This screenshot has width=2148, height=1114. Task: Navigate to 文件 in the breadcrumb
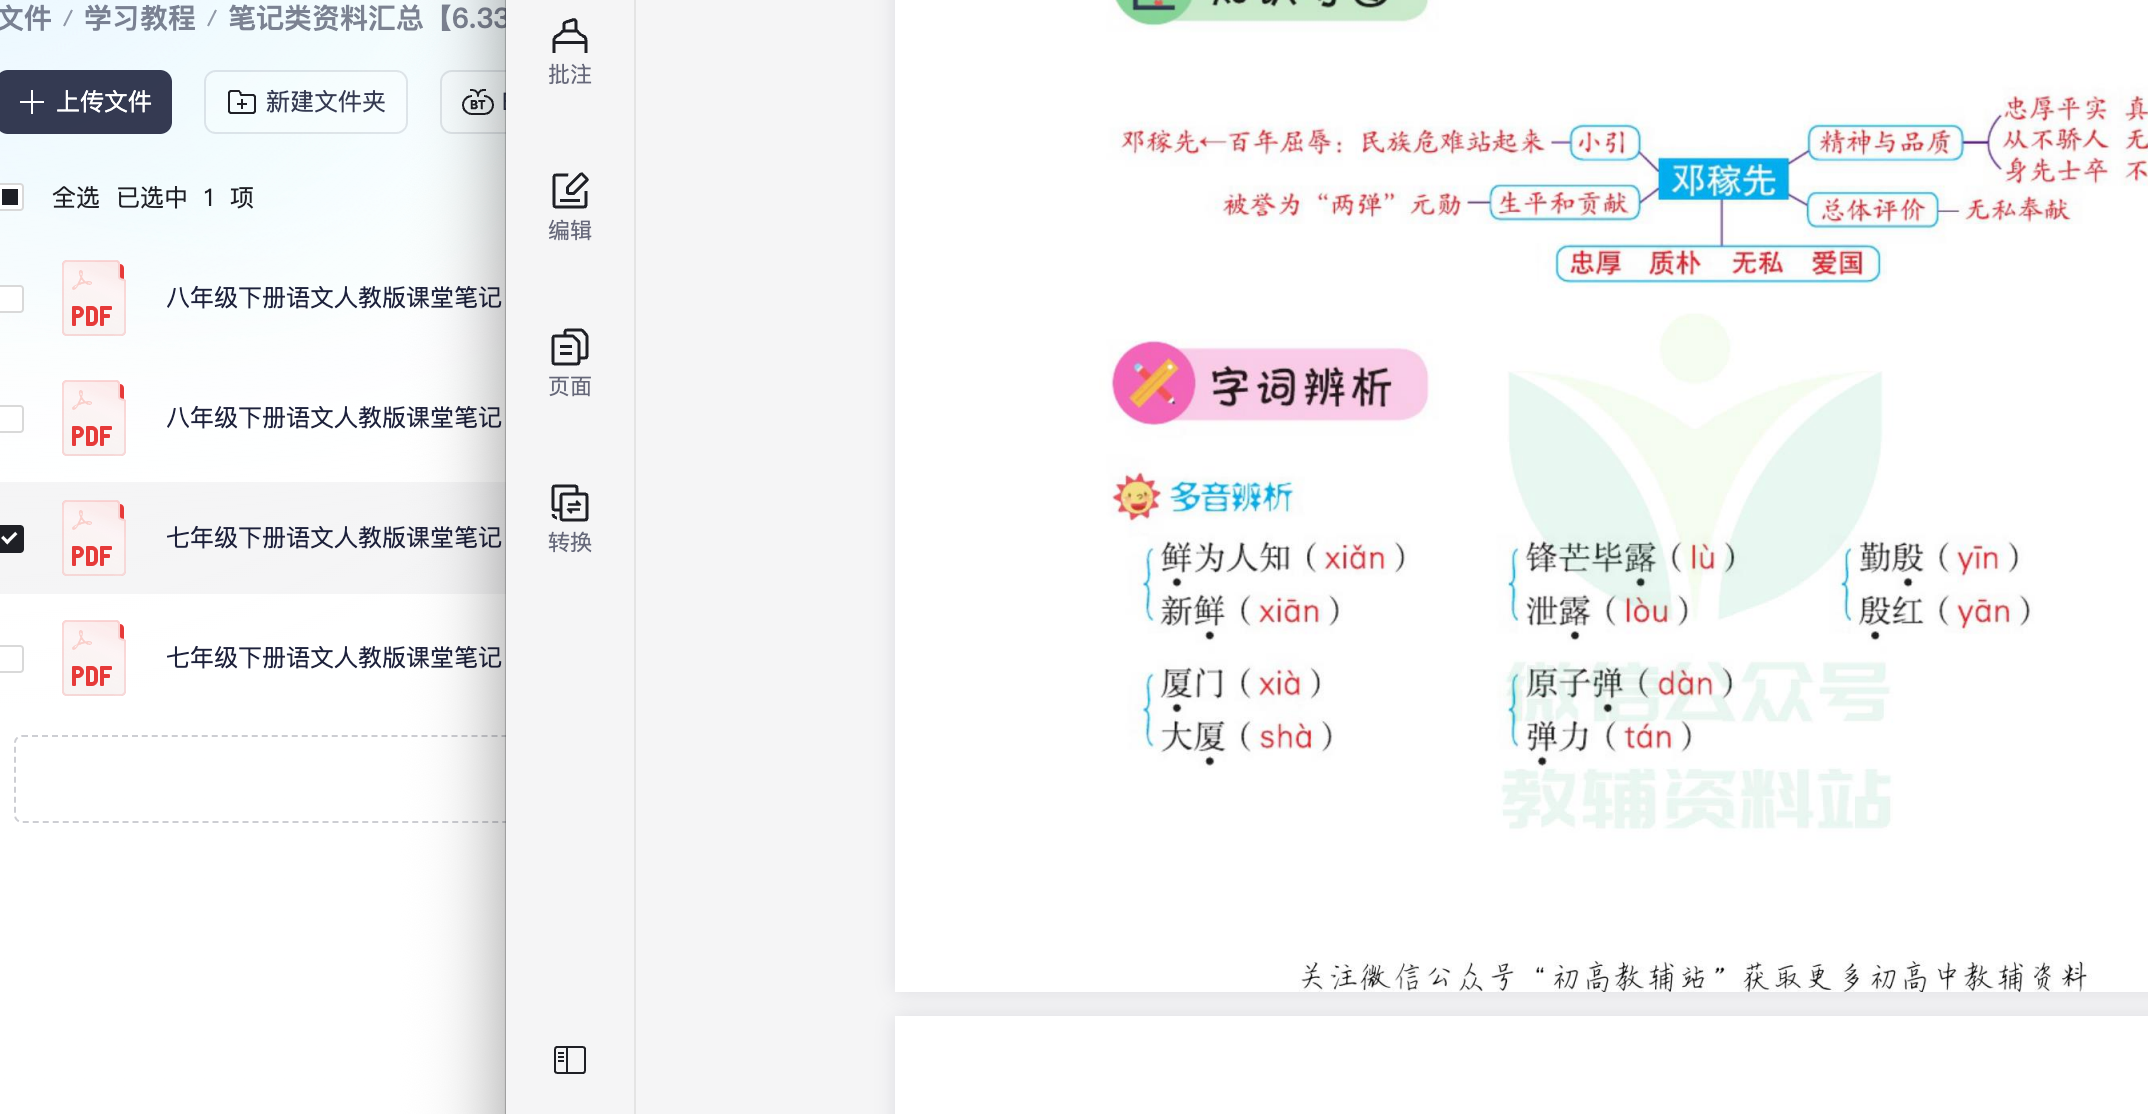click(x=24, y=18)
